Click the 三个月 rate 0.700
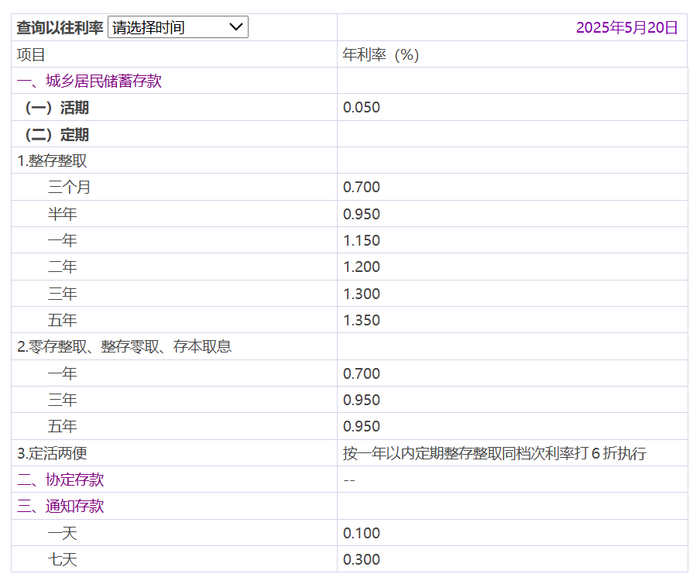This screenshot has width=700, height=585. [361, 187]
